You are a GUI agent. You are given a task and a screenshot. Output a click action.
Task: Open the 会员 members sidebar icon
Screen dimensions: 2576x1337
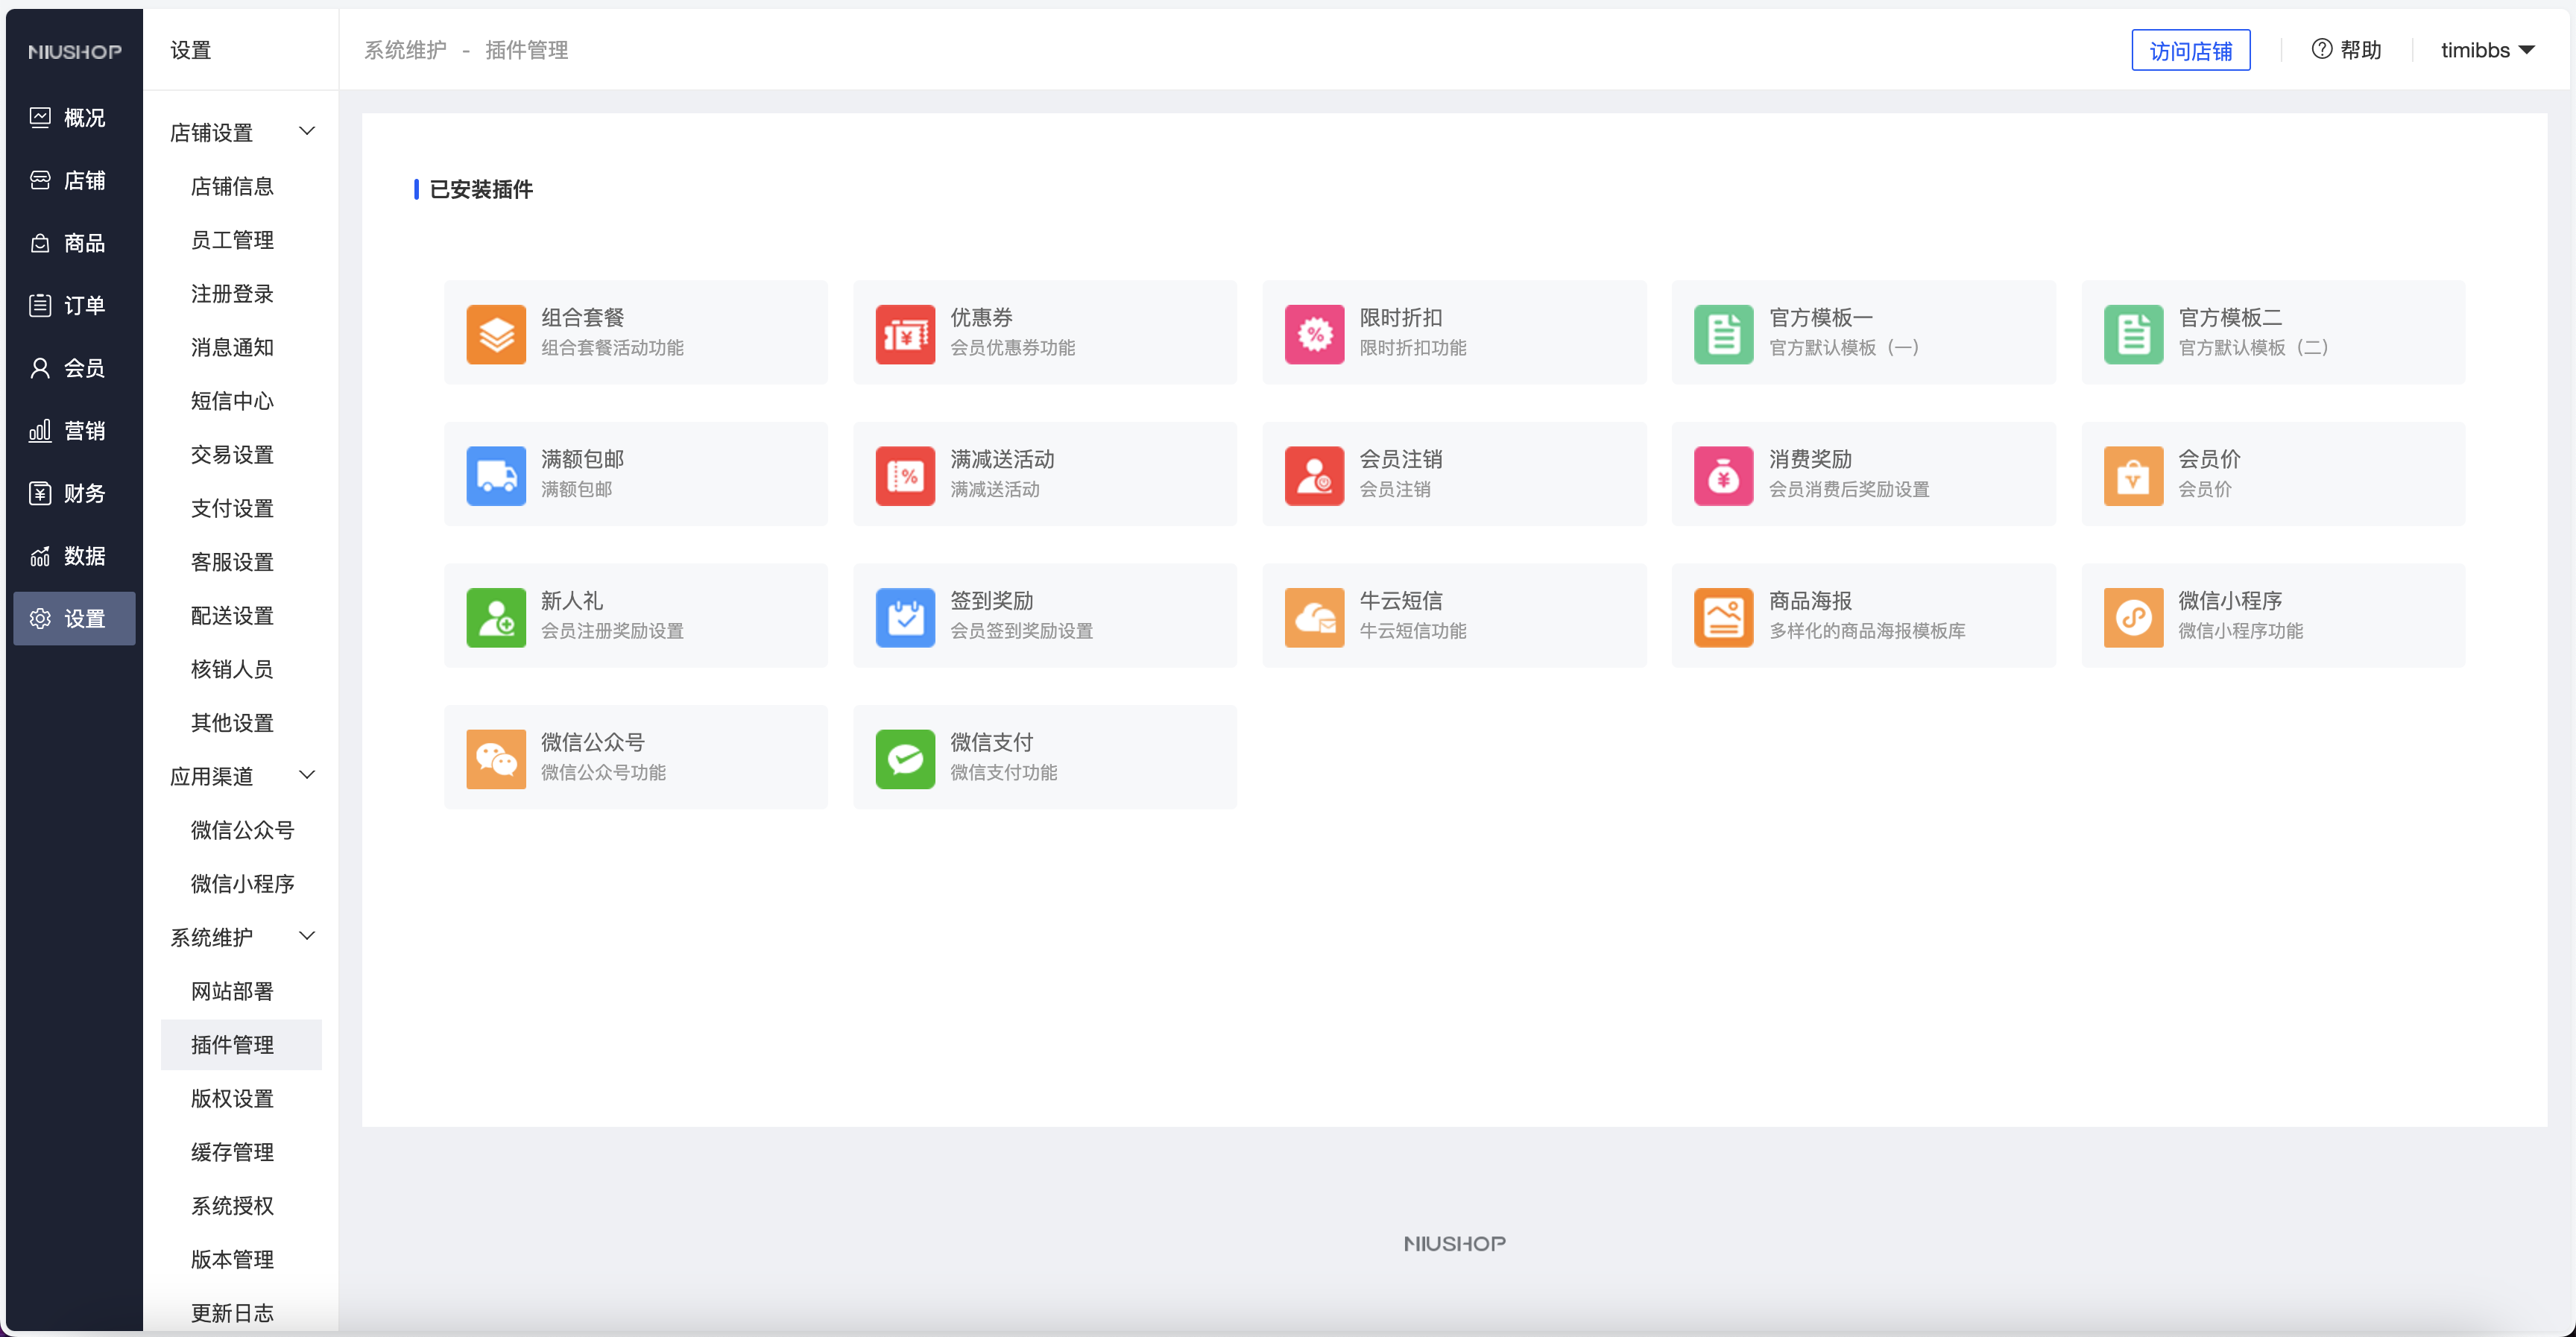click(x=40, y=367)
